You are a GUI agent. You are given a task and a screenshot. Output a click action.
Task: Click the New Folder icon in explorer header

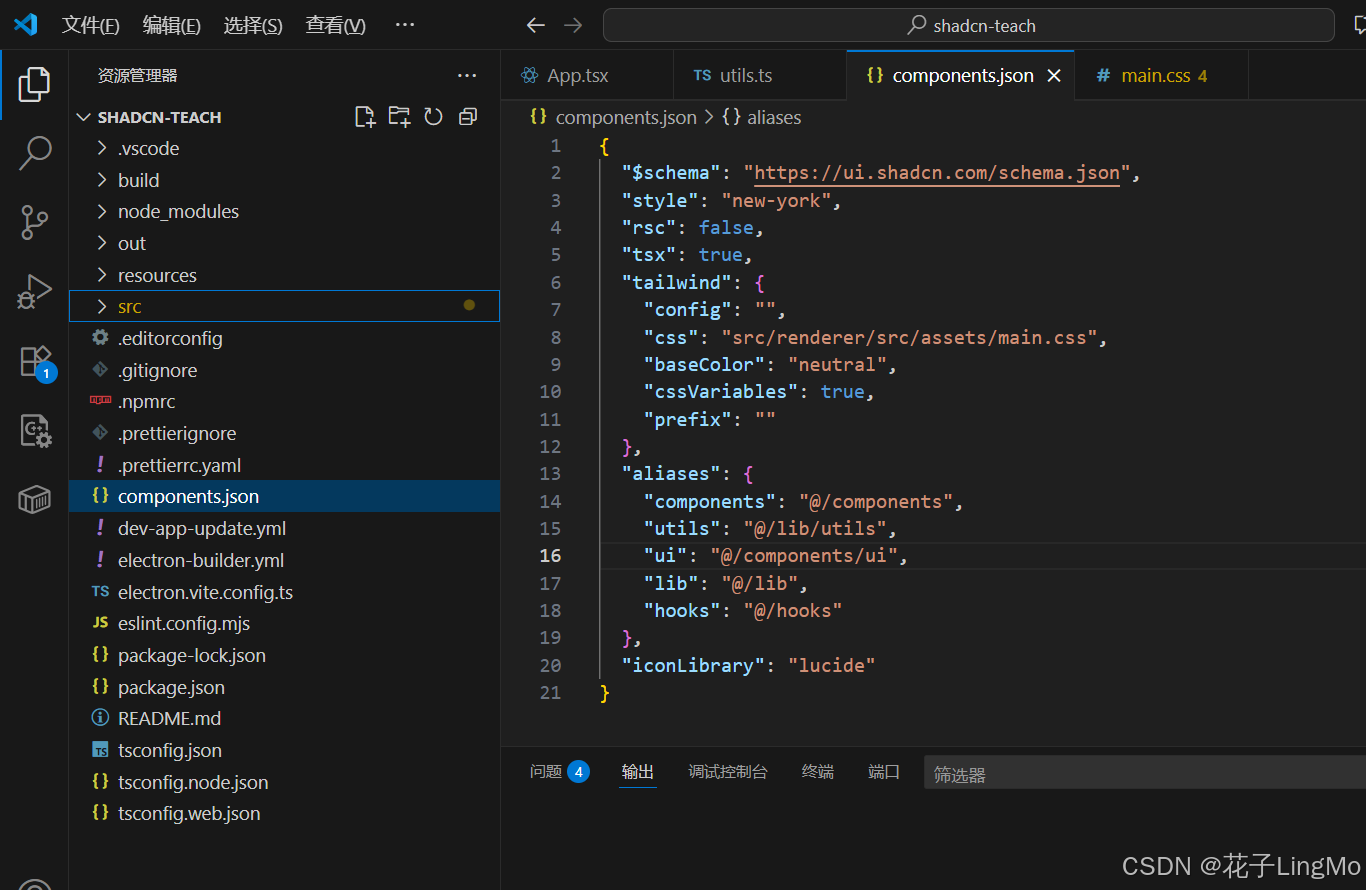pyautogui.click(x=399, y=117)
